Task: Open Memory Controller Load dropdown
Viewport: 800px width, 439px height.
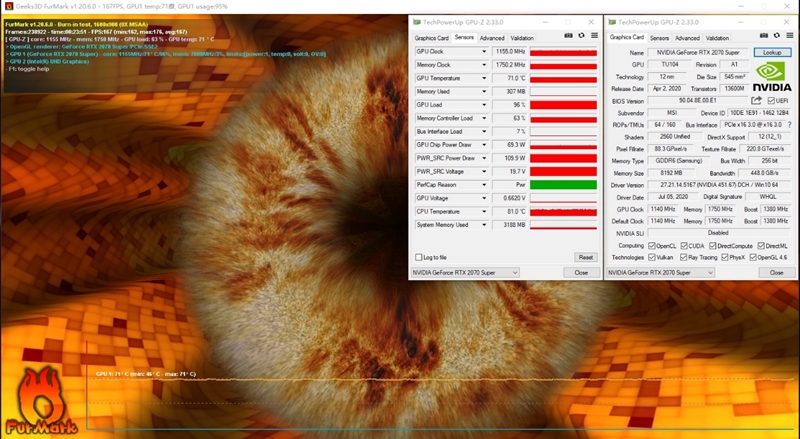Action: point(484,118)
